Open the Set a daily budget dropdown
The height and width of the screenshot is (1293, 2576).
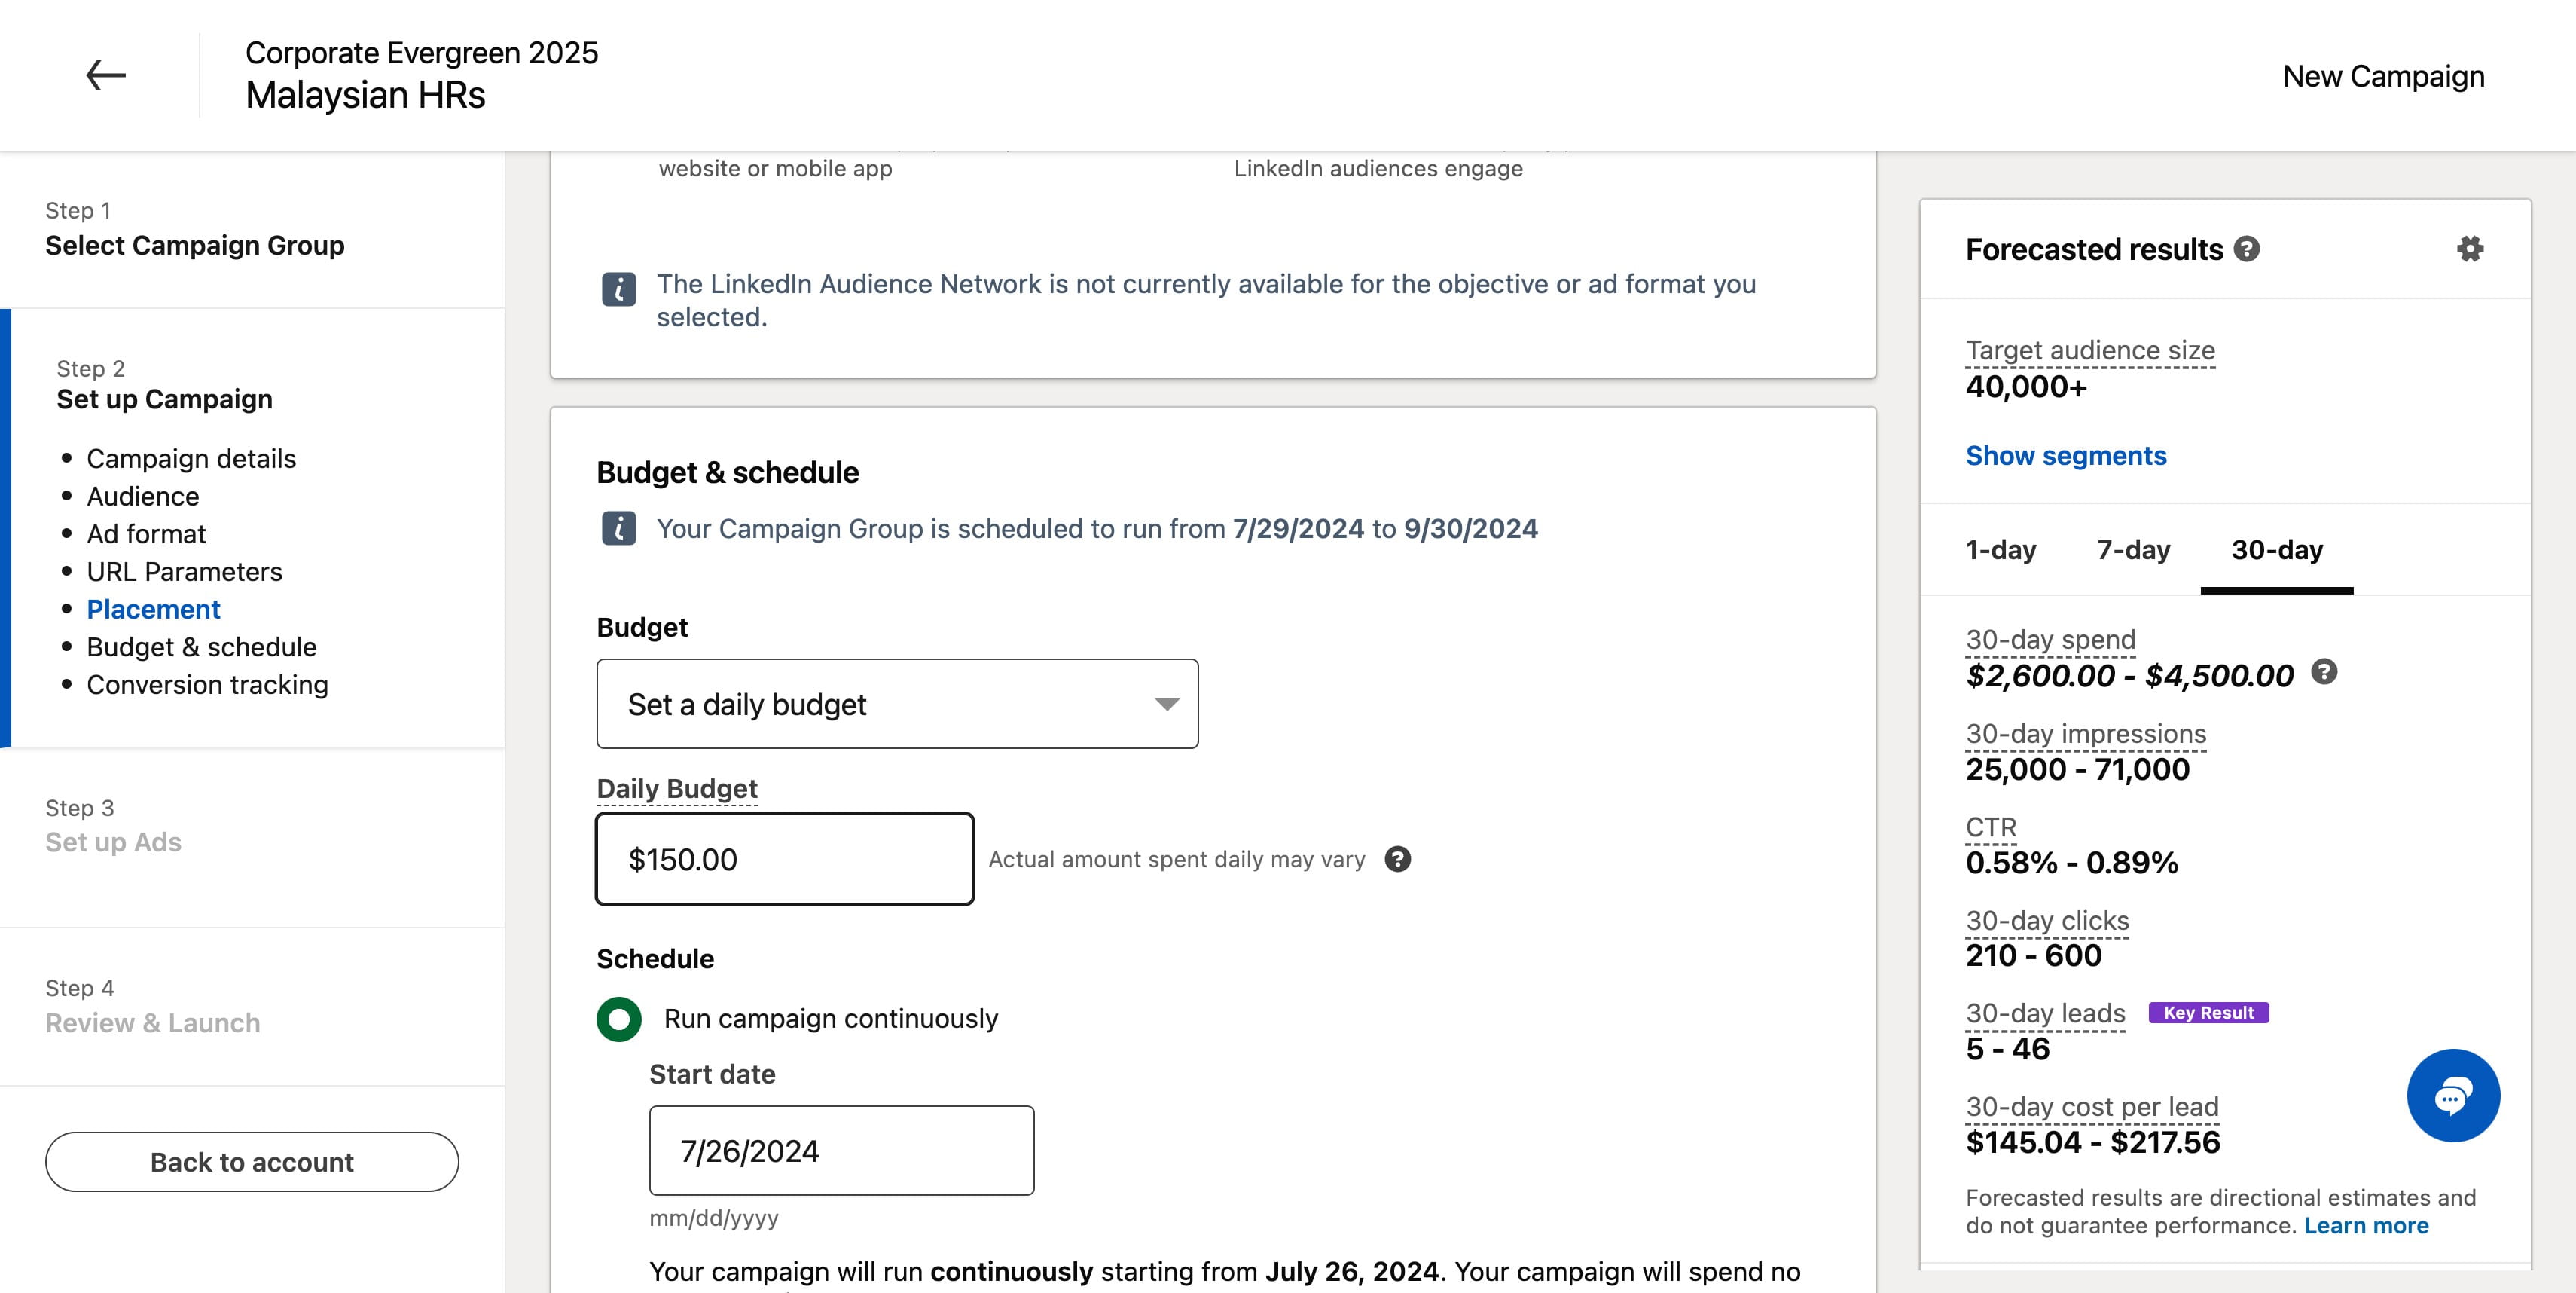(897, 704)
